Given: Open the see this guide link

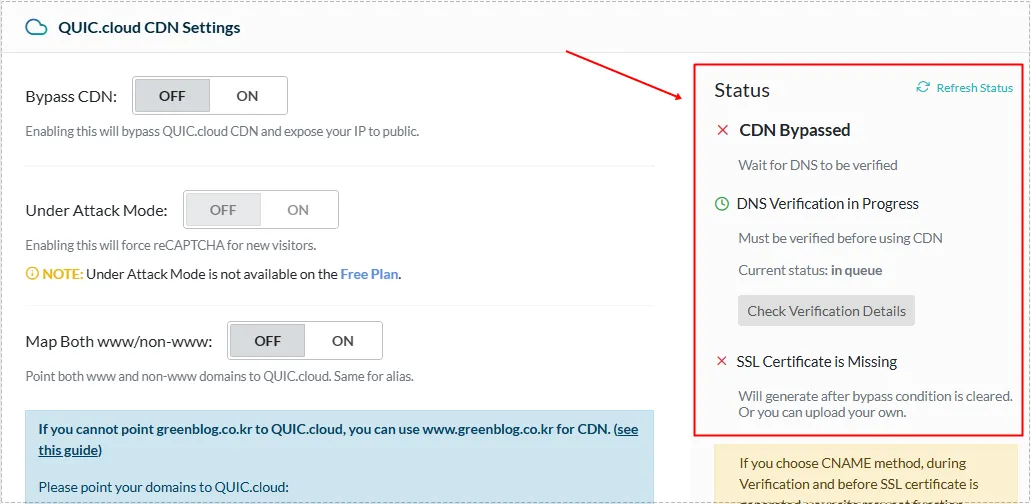Looking at the screenshot, I should [x=338, y=440].
